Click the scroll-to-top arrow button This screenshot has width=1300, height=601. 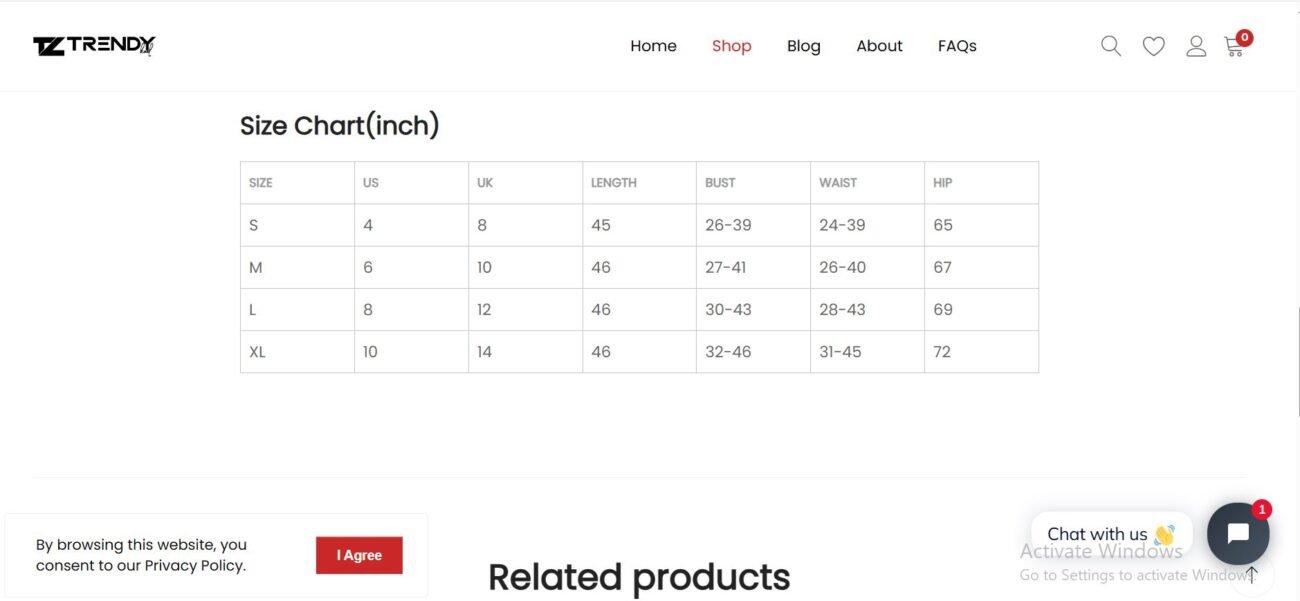(1251, 574)
